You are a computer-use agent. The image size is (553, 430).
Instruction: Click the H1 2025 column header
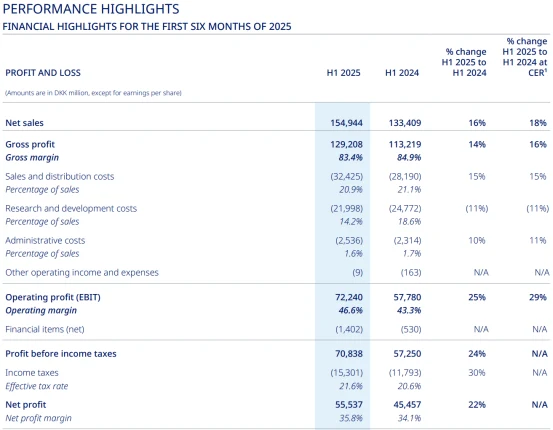coord(344,73)
